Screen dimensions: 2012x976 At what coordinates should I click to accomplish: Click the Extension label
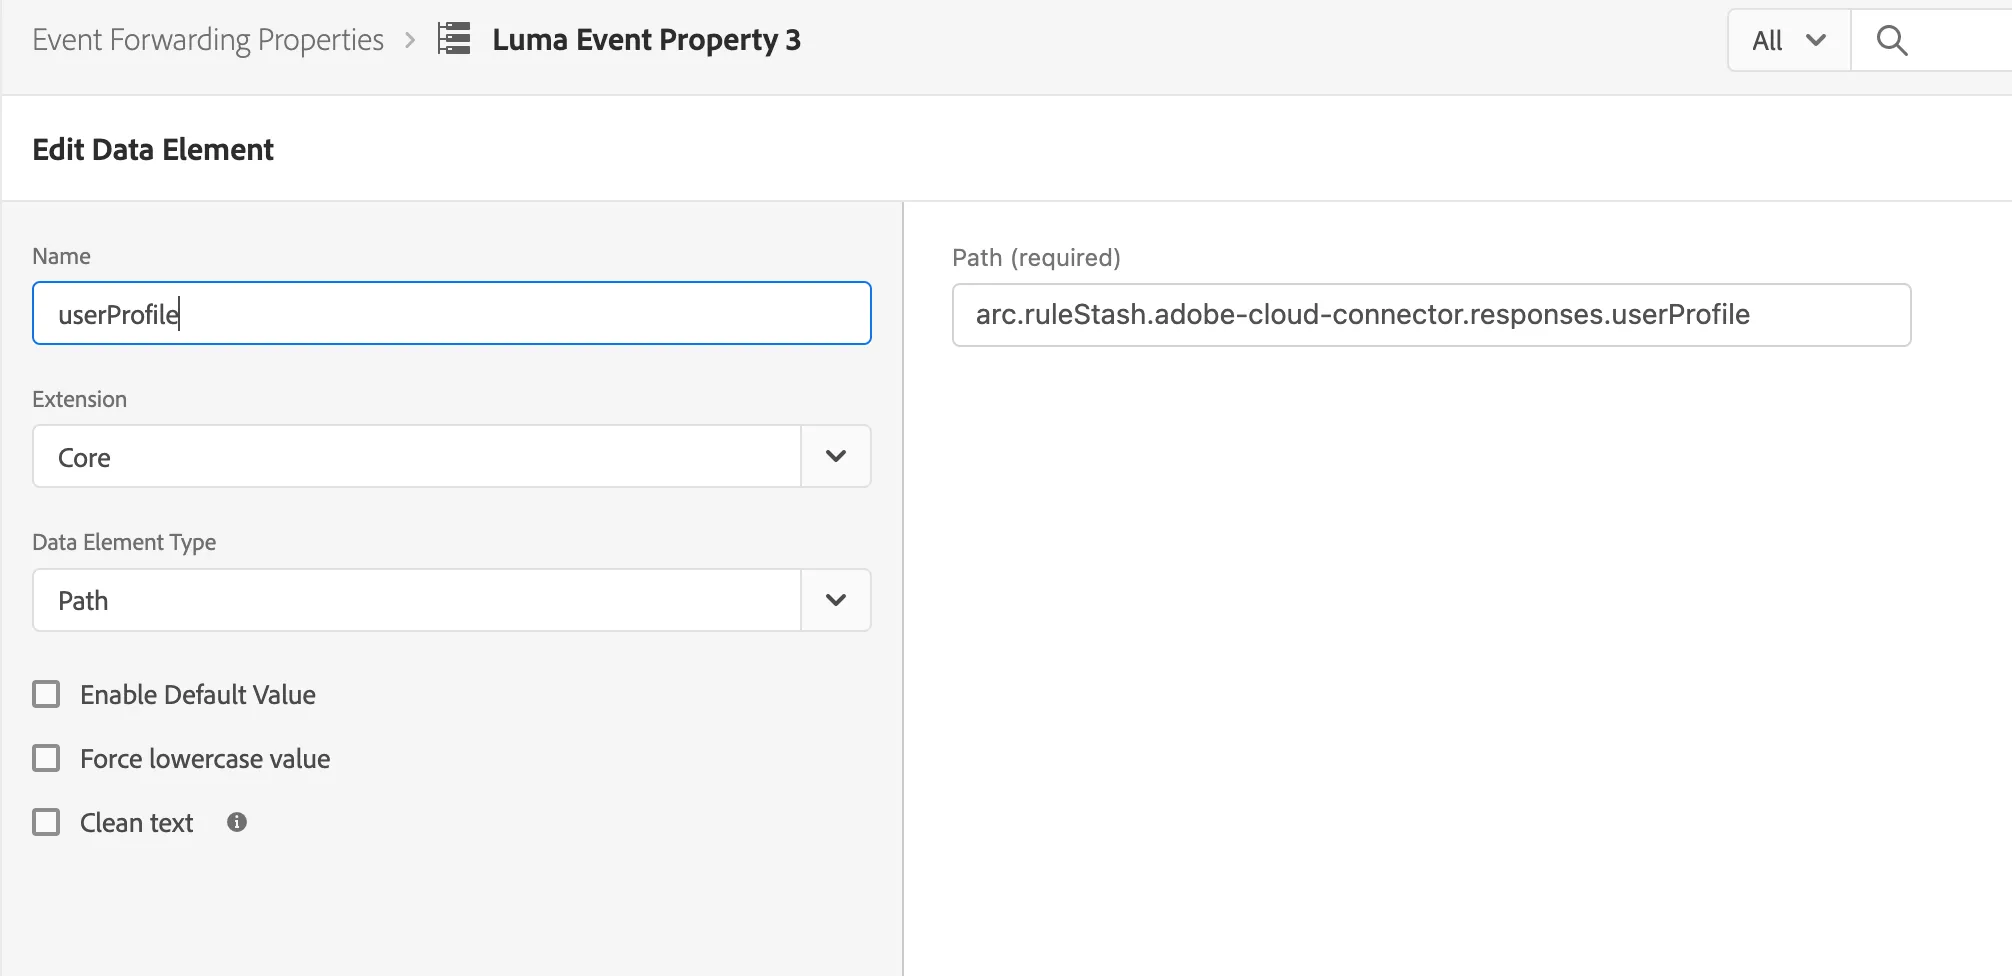click(x=79, y=399)
